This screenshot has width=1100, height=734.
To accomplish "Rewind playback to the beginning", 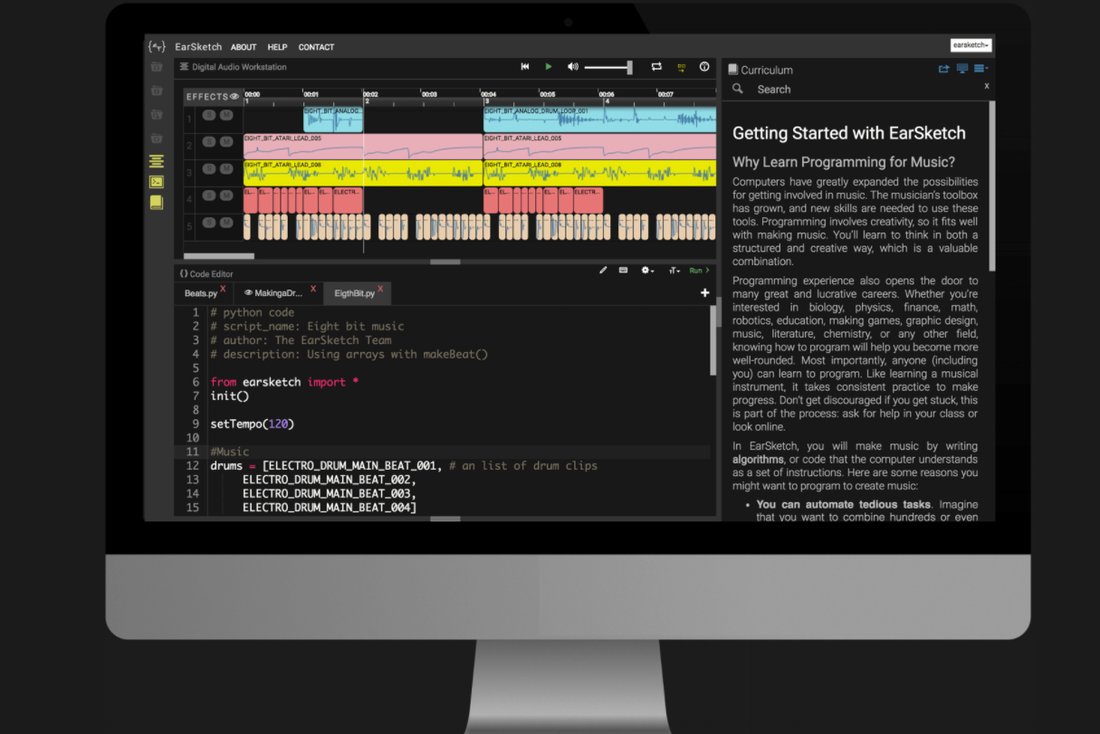I will [525, 67].
